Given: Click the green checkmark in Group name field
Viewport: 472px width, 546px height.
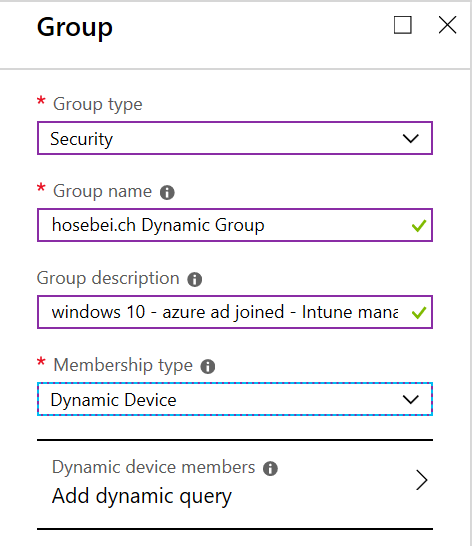Looking at the screenshot, I should pyautogui.click(x=419, y=226).
